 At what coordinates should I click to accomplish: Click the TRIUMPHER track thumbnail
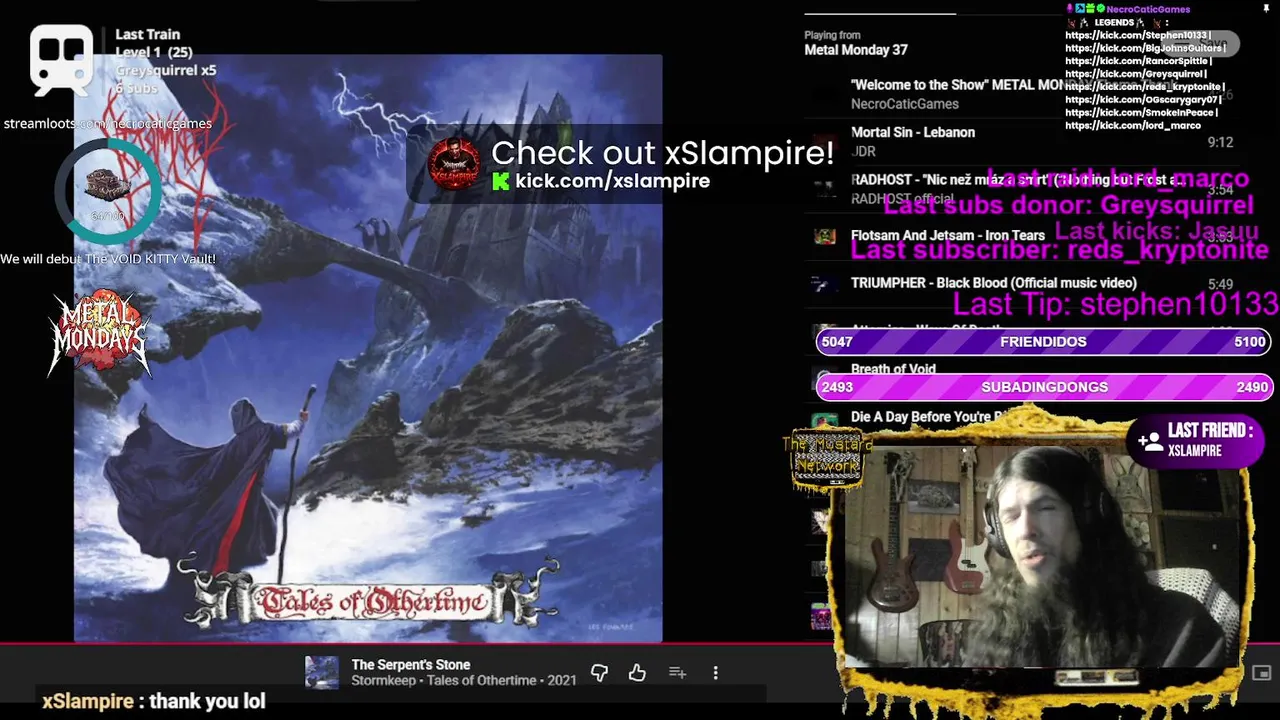824,284
